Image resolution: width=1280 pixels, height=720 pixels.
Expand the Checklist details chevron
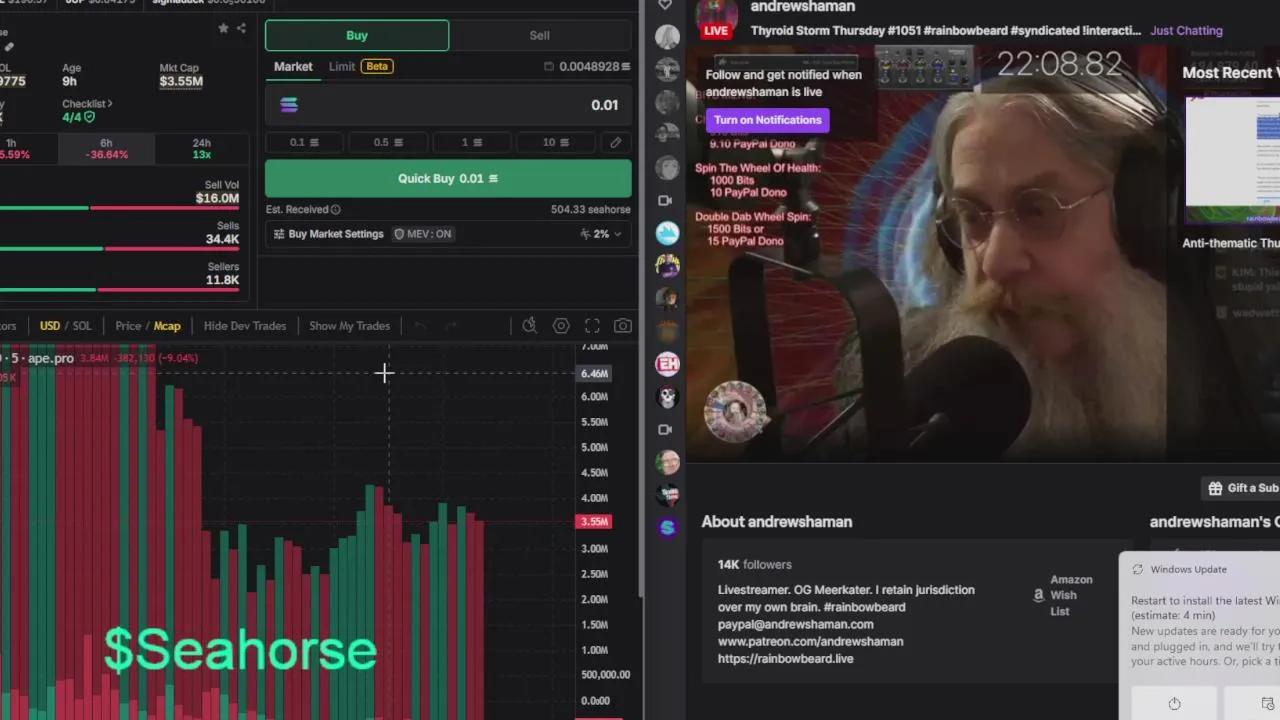110,104
